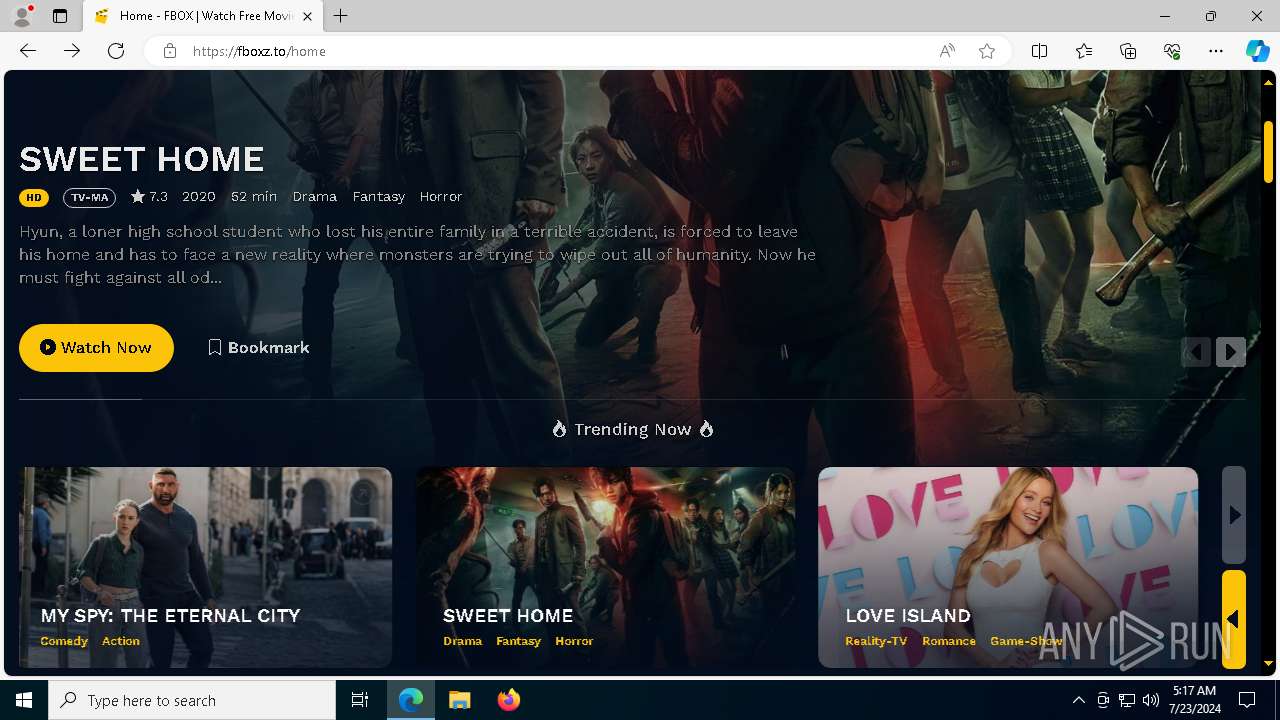The width and height of the screenshot is (1280, 720).
Task: Open volume control in system tray
Action: point(1151,700)
